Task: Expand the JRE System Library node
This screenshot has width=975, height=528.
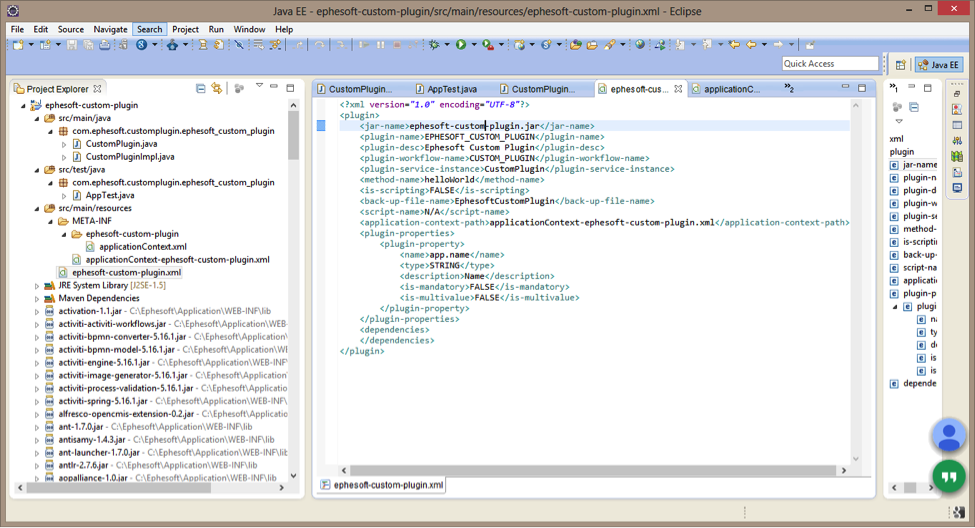Action: [37, 285]
